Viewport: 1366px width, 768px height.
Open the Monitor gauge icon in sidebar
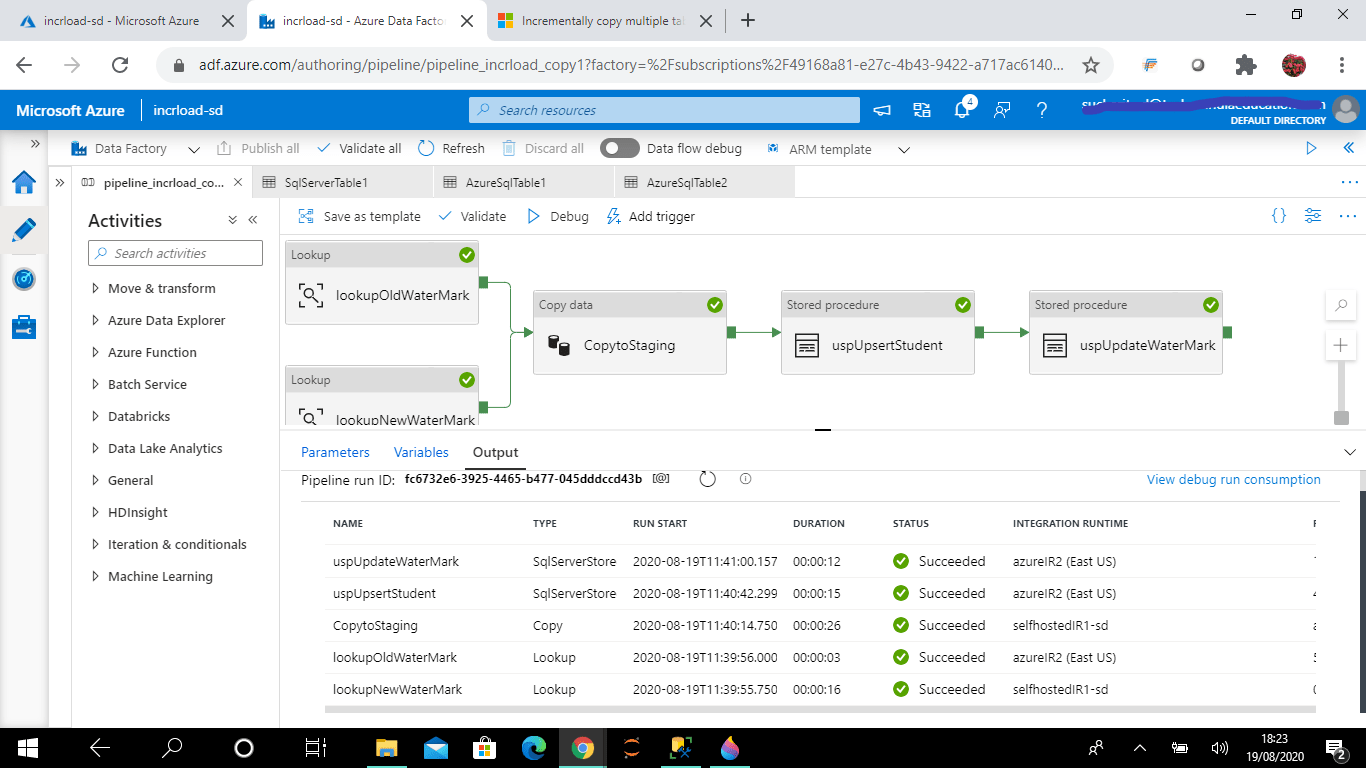click(x=24, y=279)
